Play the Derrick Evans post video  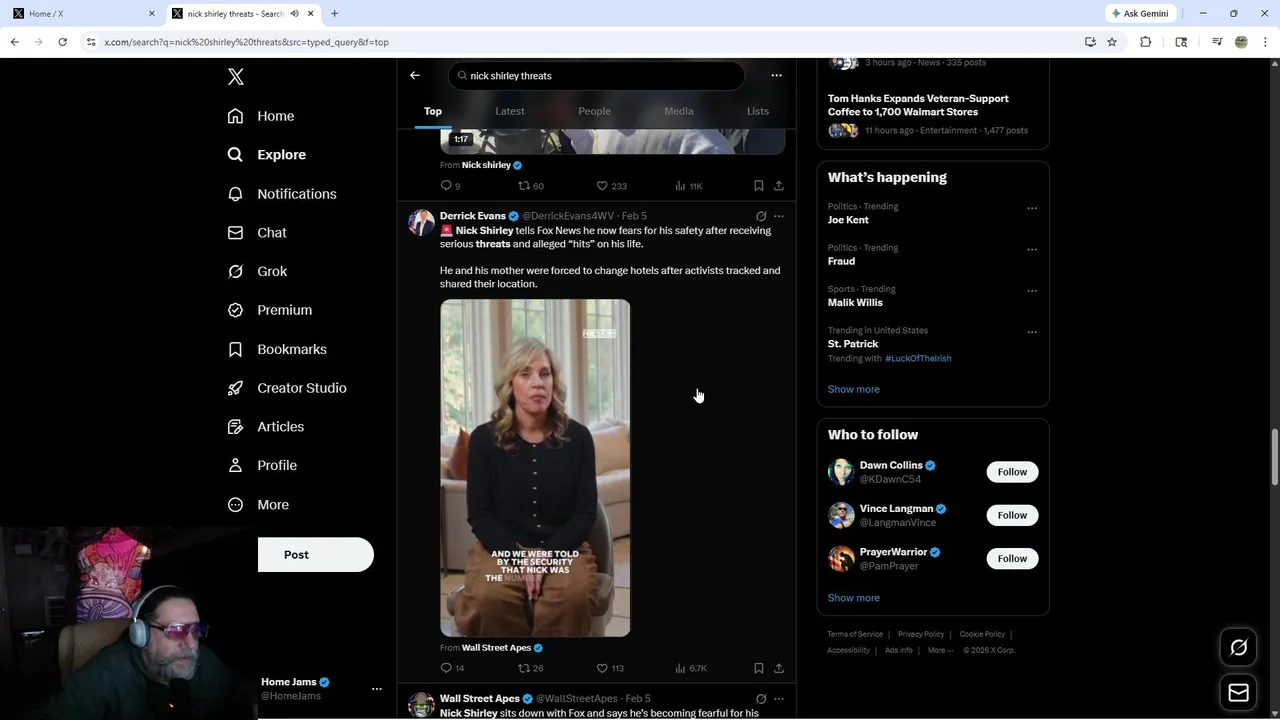(x=535, y=468)
